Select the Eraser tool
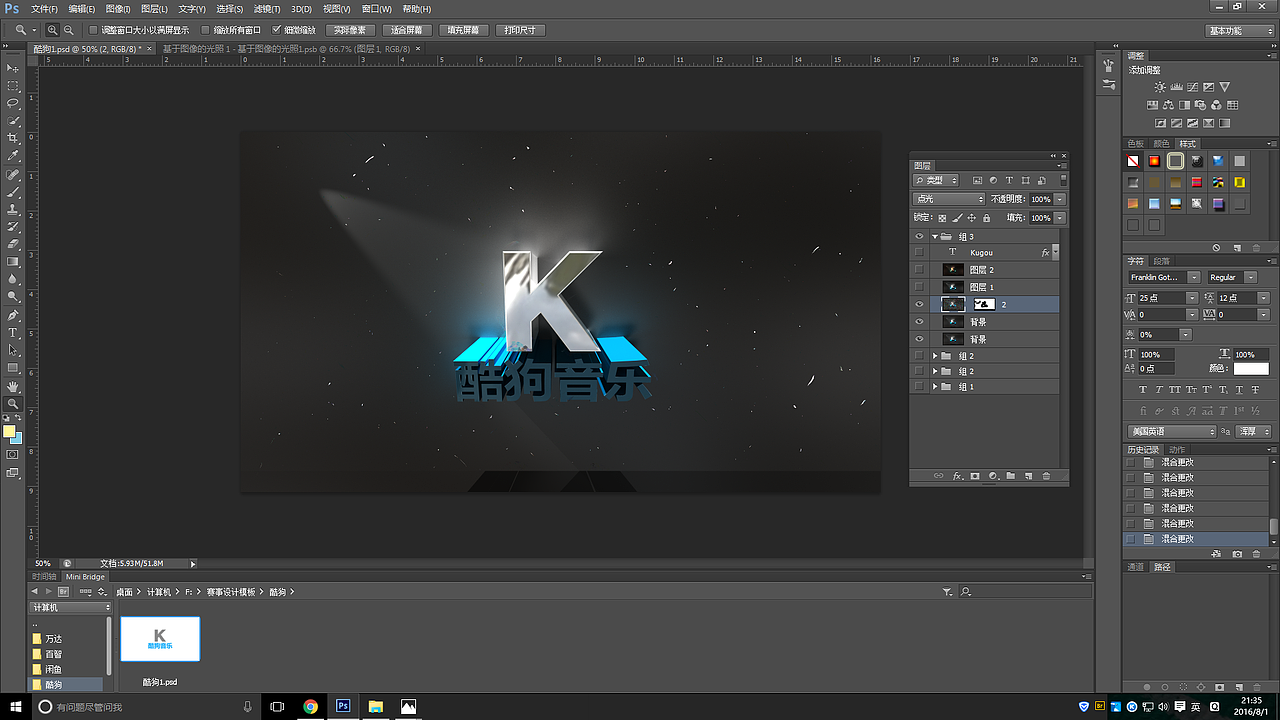The width and height of the screenshot is (1280, 720). tap(14, 244)
